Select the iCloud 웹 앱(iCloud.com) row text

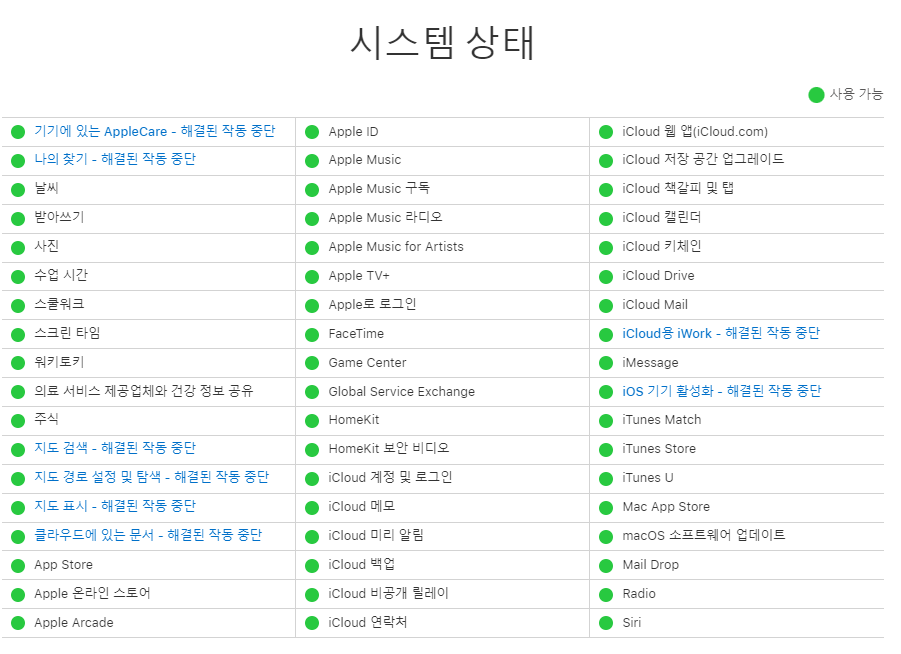695,132
